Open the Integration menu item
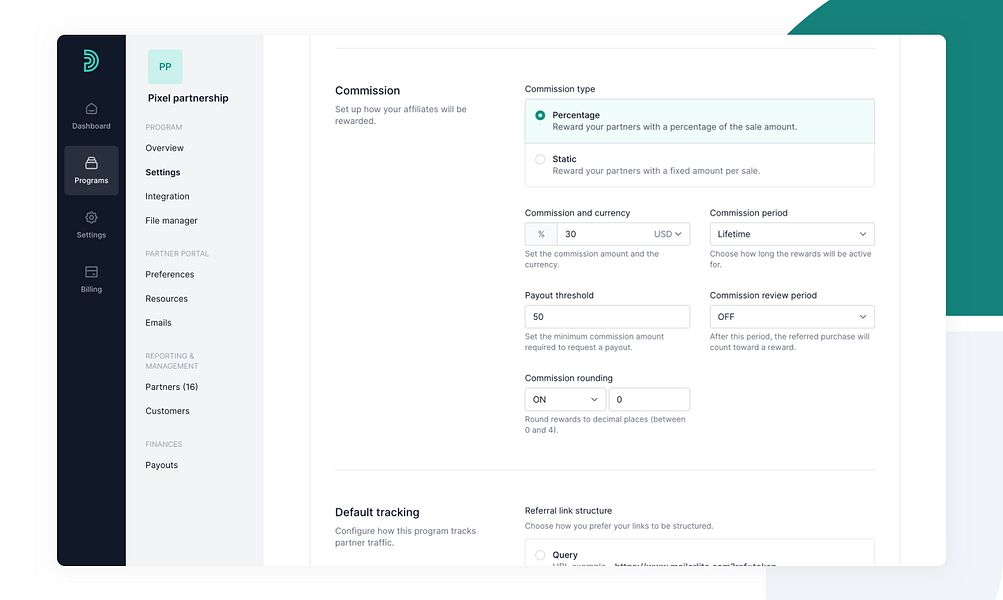The width and height of the screenshot is (1003, 600). 167,196
